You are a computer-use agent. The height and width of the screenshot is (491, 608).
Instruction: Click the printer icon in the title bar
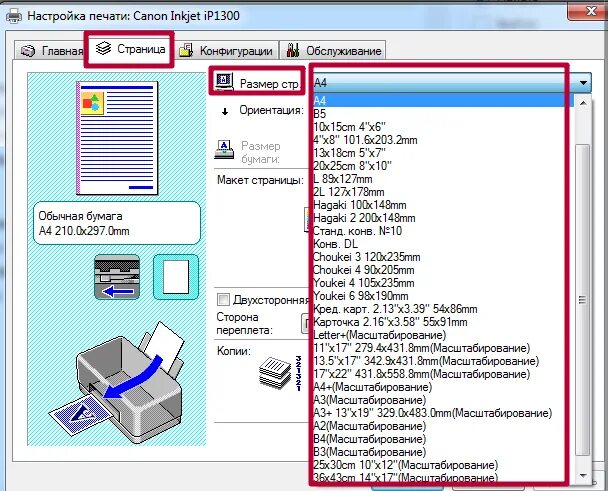[14, 16]
